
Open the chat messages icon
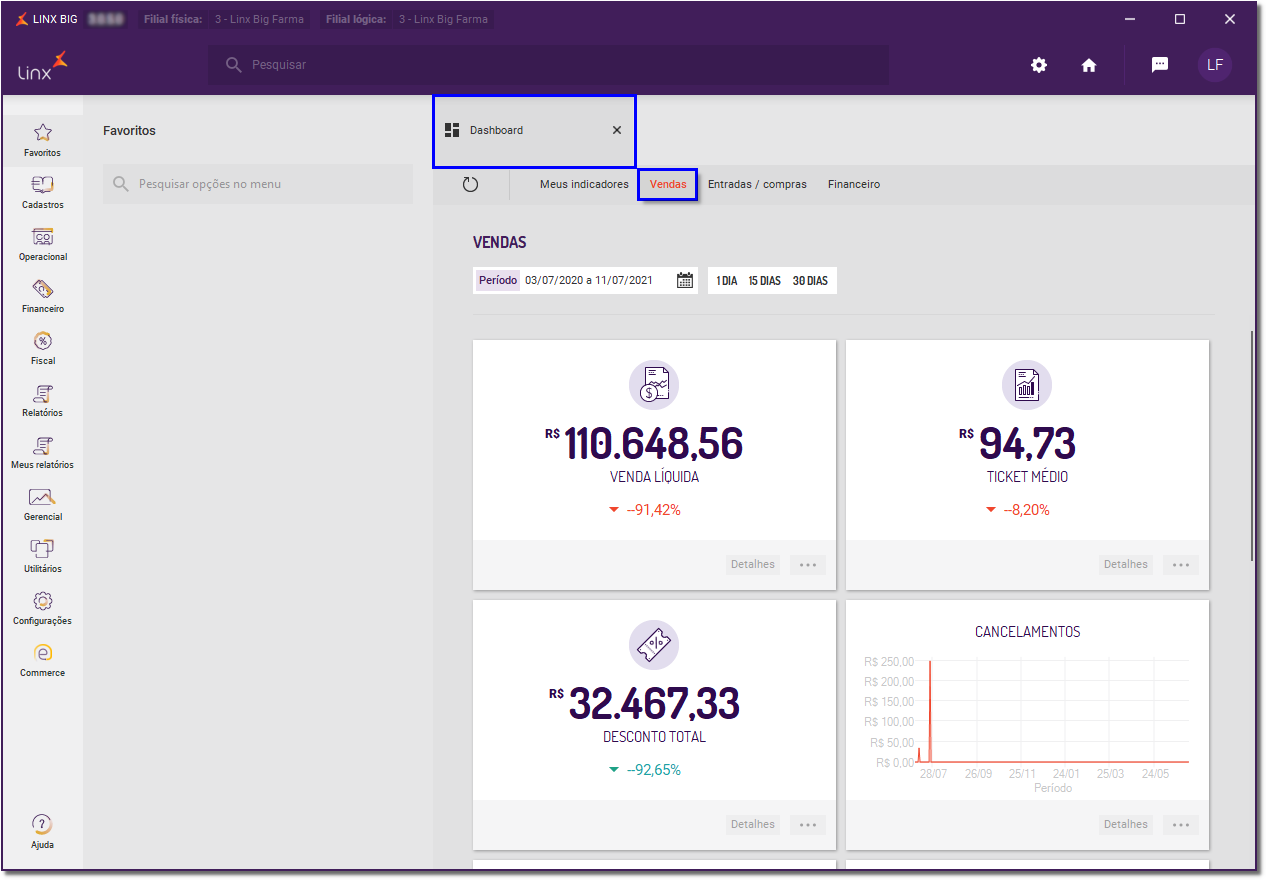(1160, 65)
